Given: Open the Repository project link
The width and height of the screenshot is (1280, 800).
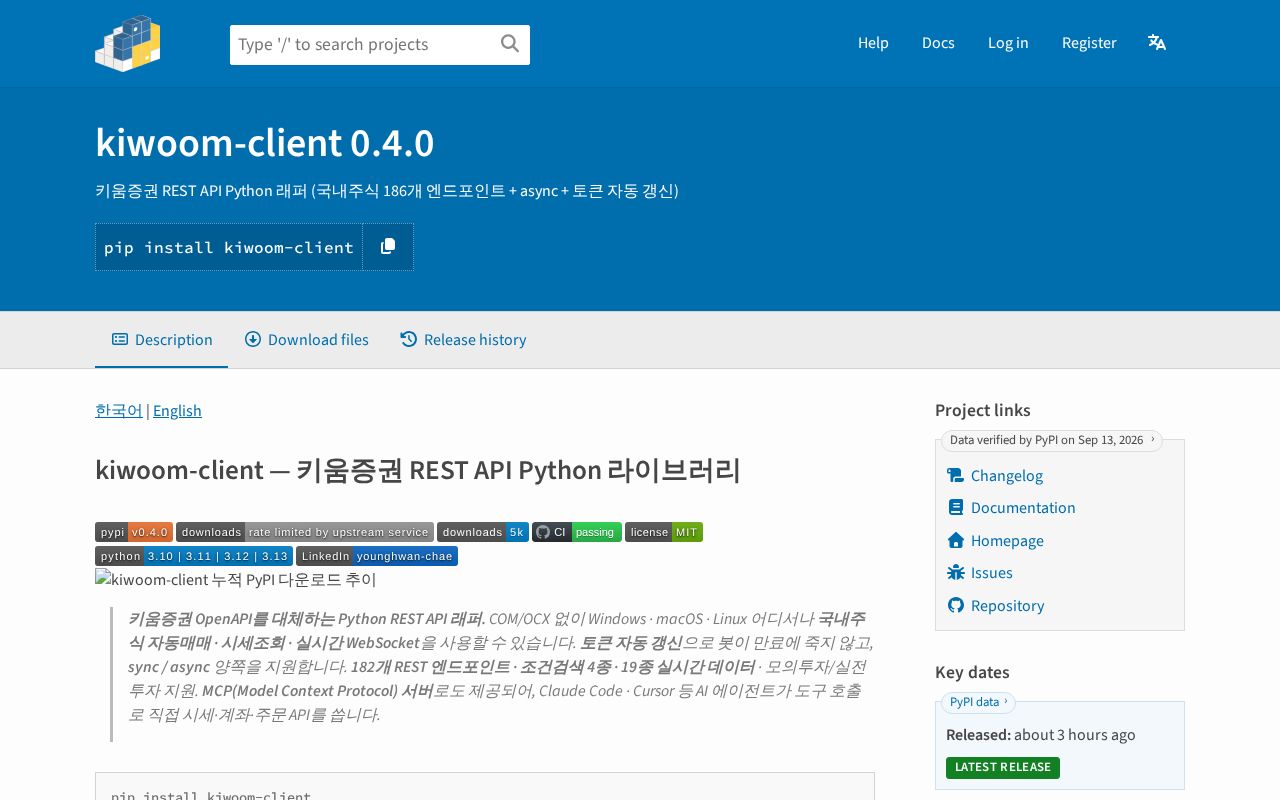Looking at the screenshot, I should click(1007, 606).
